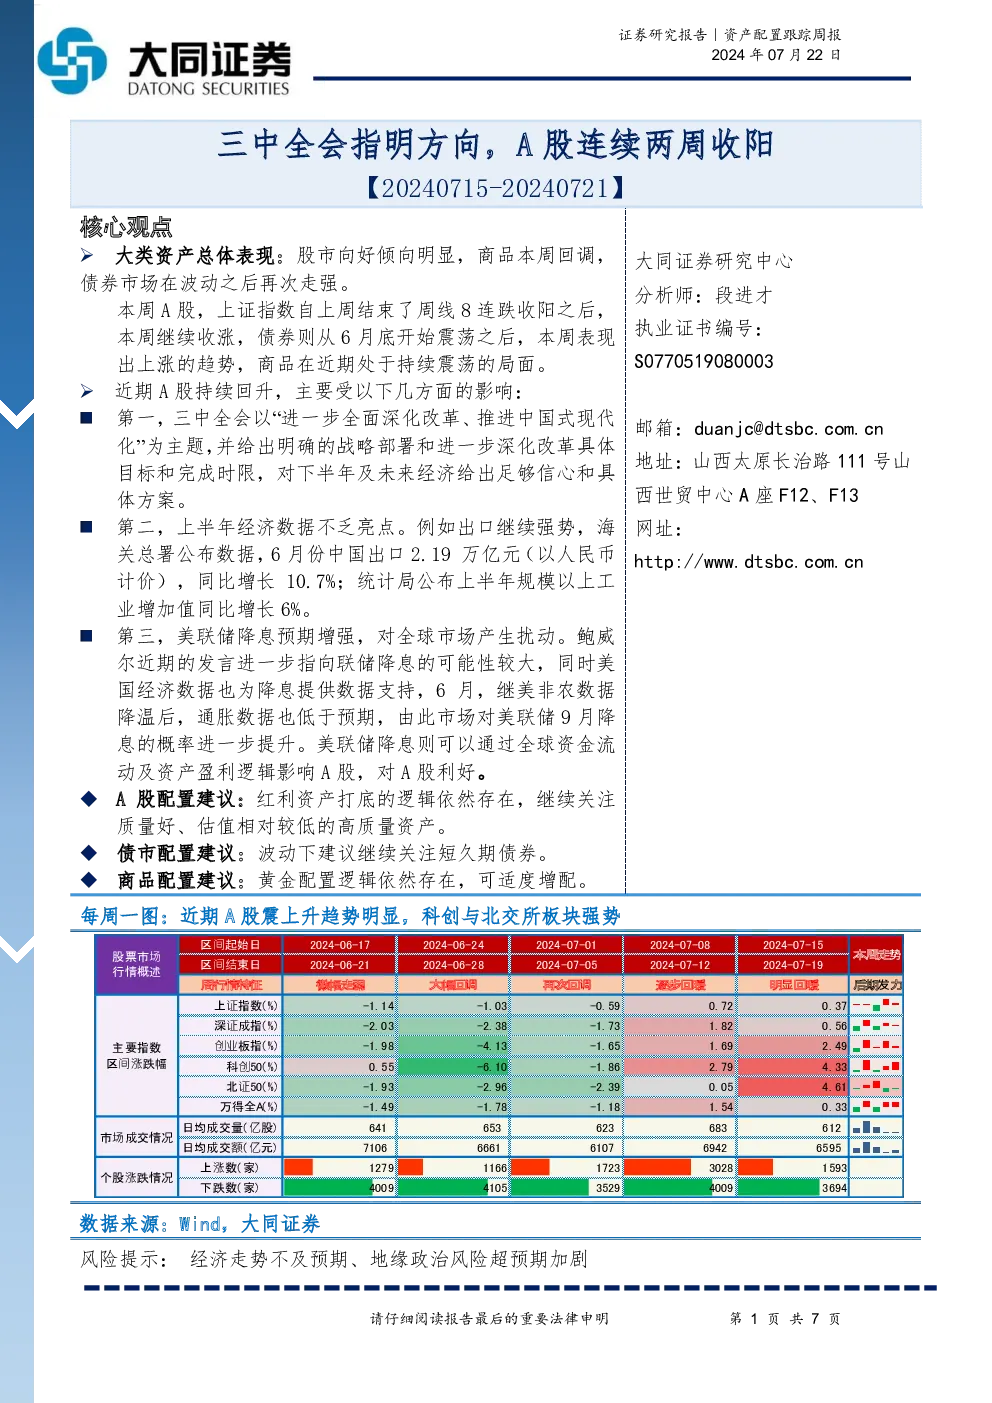Click the 大同证券研究中心 line
This screenshot has height=1403, width=992.
[x=714, y=261]
